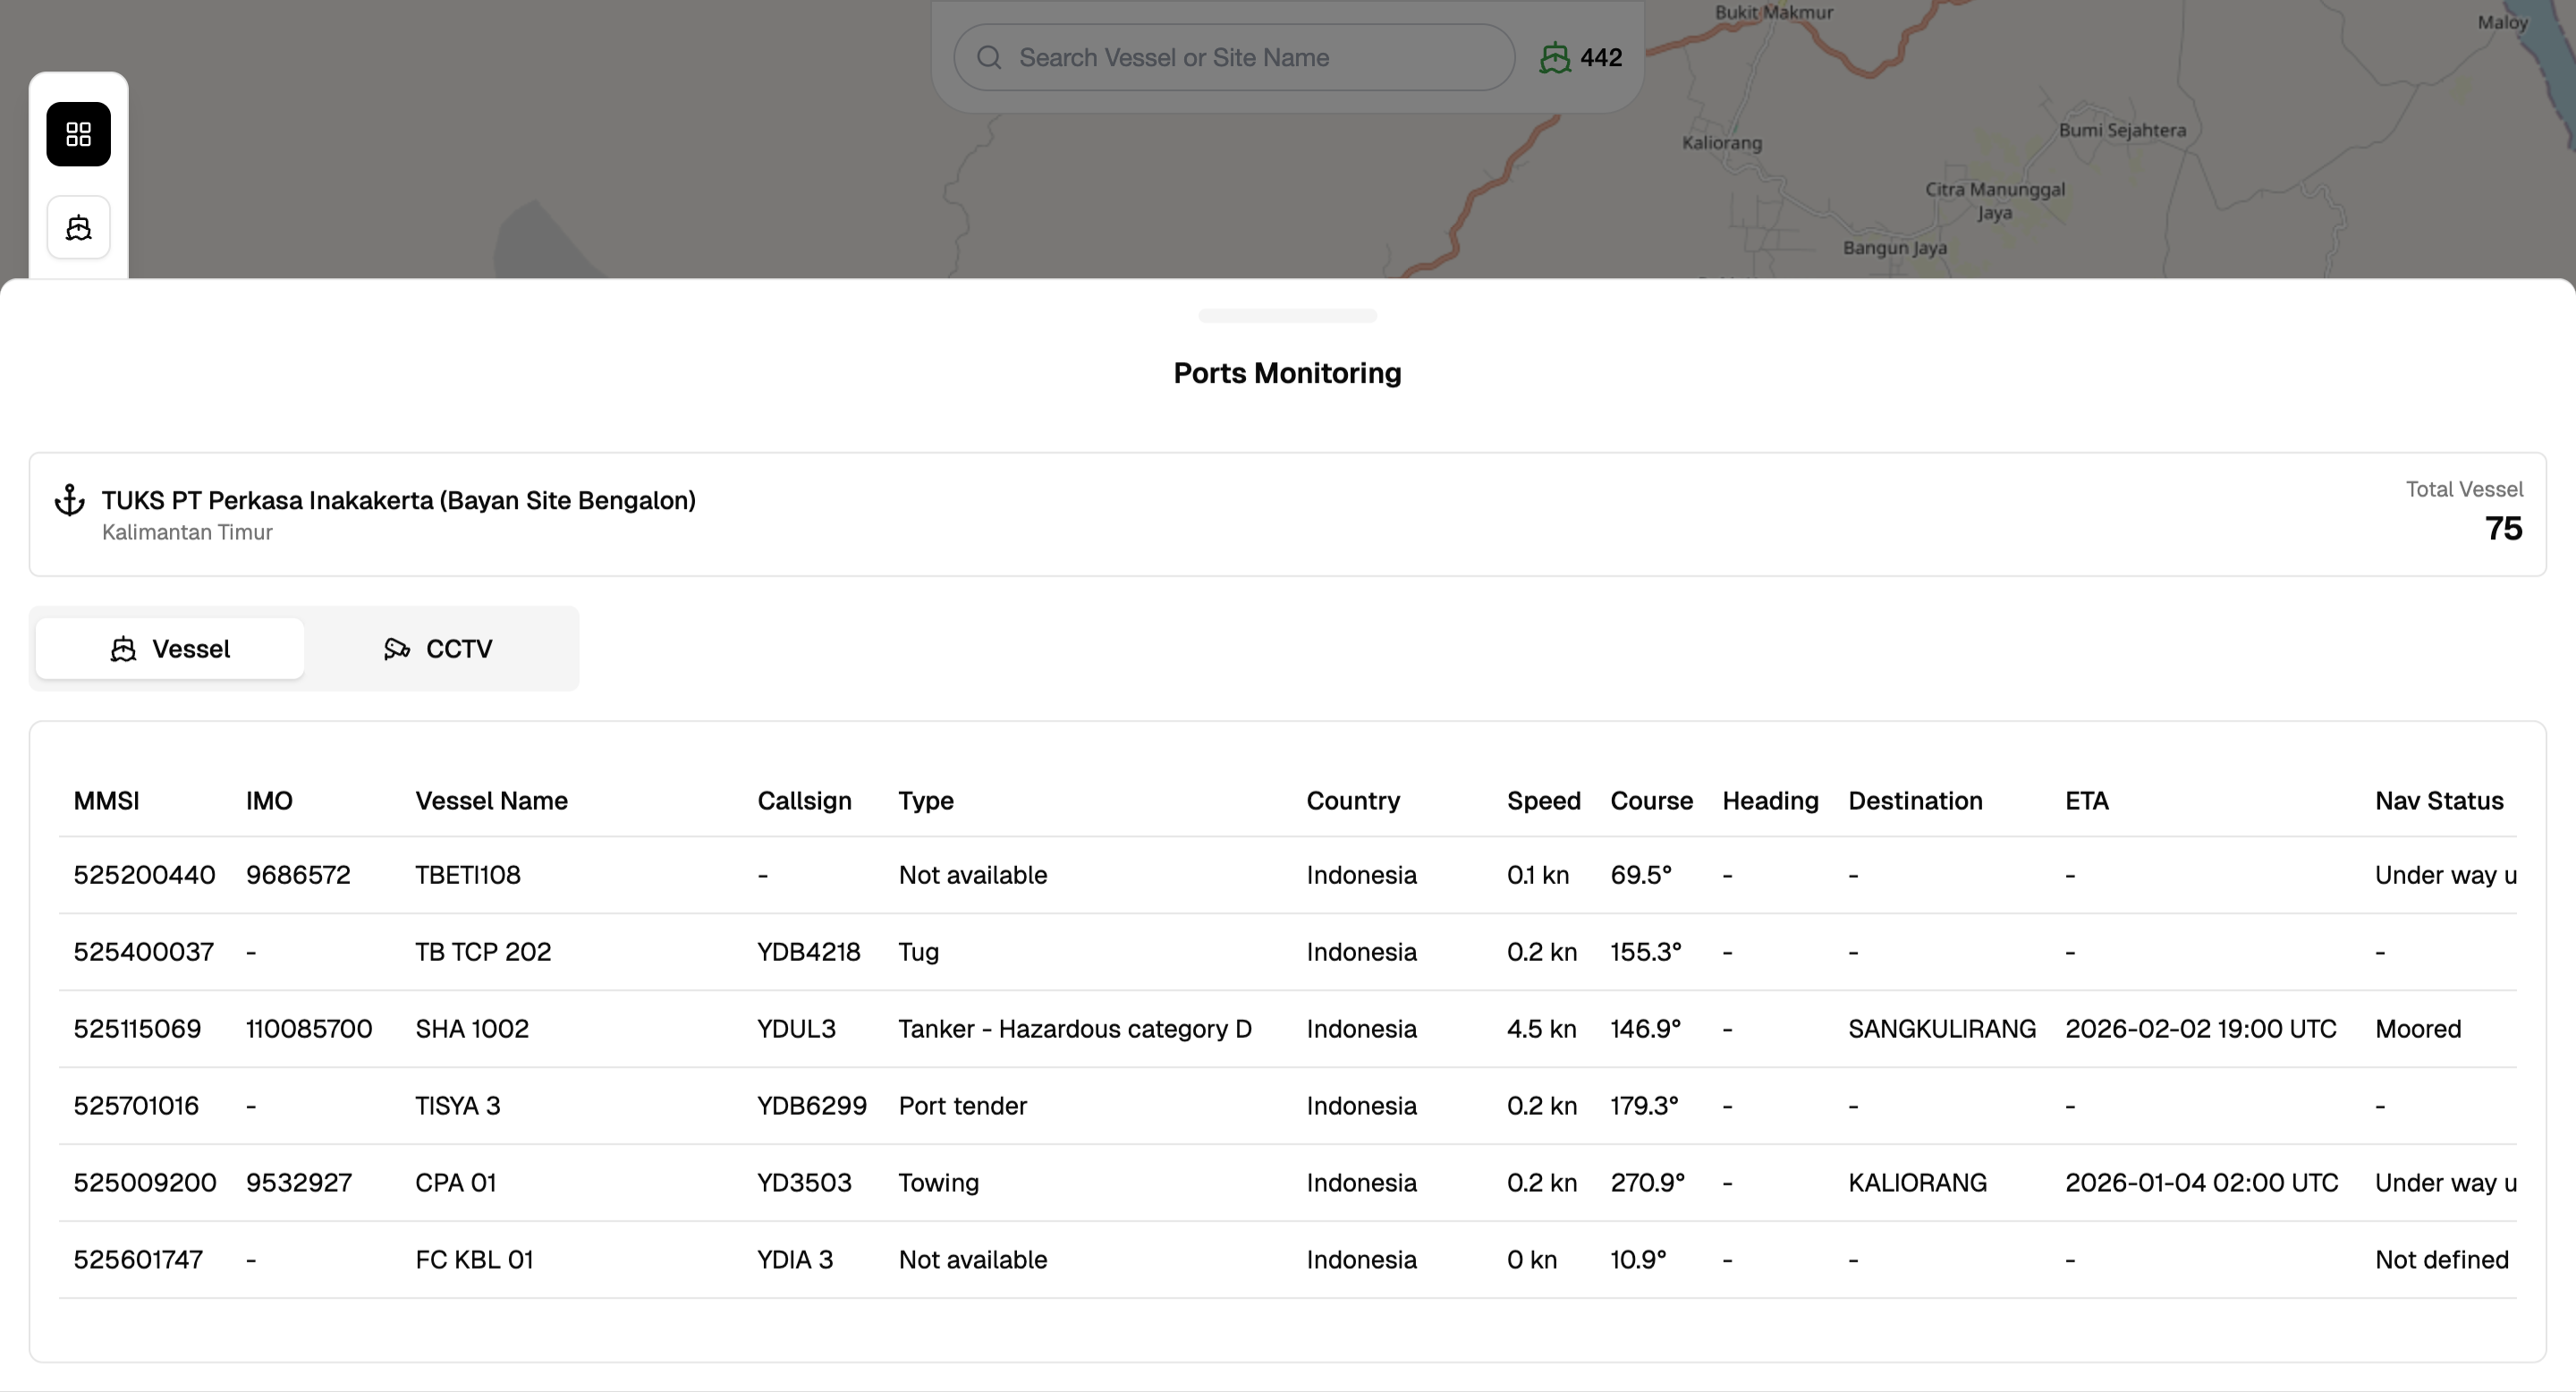Image resolution: width=2576 pixels, height=1392 pixels.
Task: Click the ship icon in Vessel tab
Action: click(123, 649)
